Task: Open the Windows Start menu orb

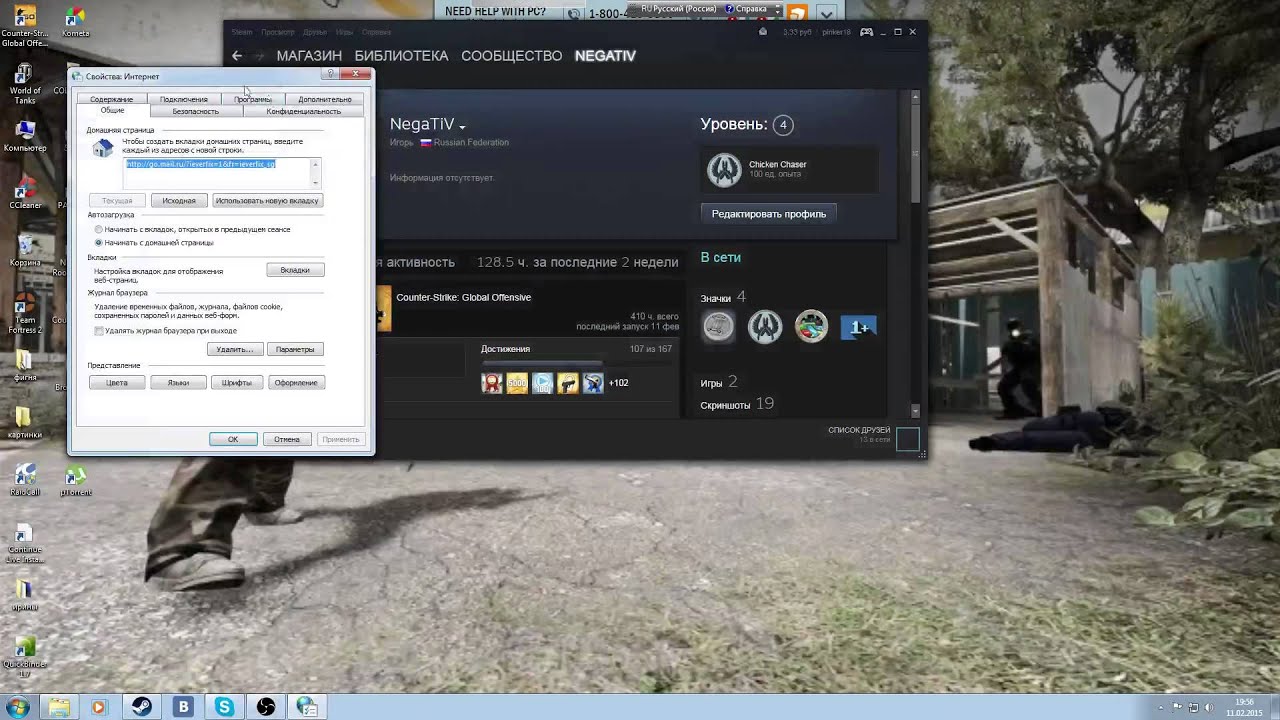Action: (17, 707)
